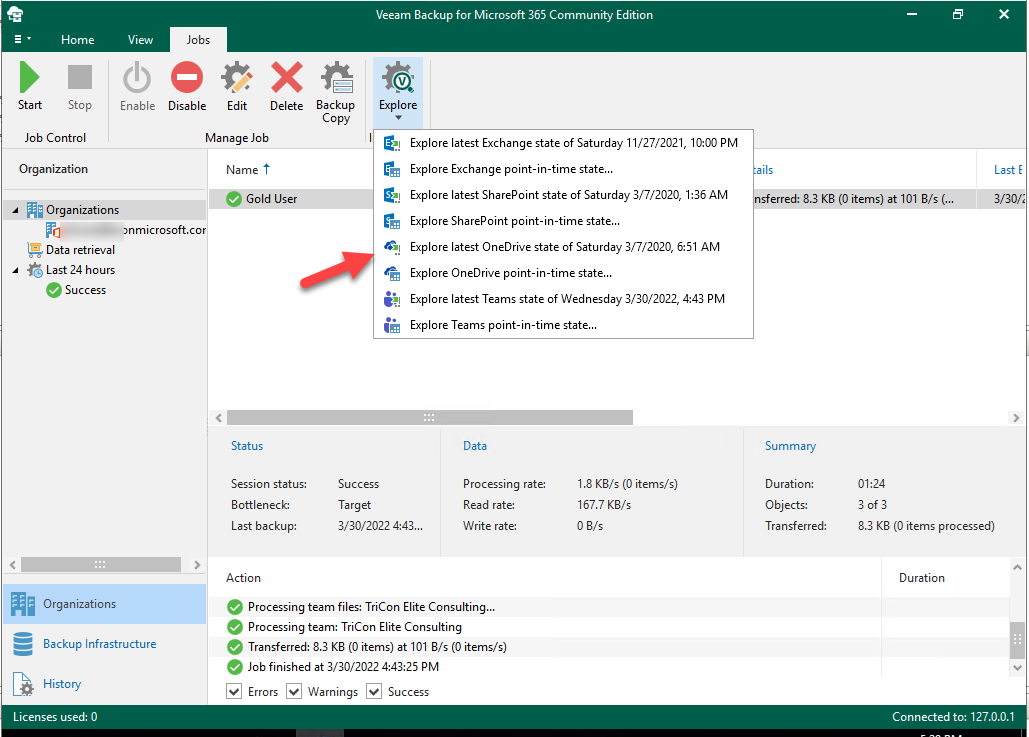Choose Explore latest OneDrive state option
Screen dimensions: 1029x737
pyautogui.click(x=564, y=247)
